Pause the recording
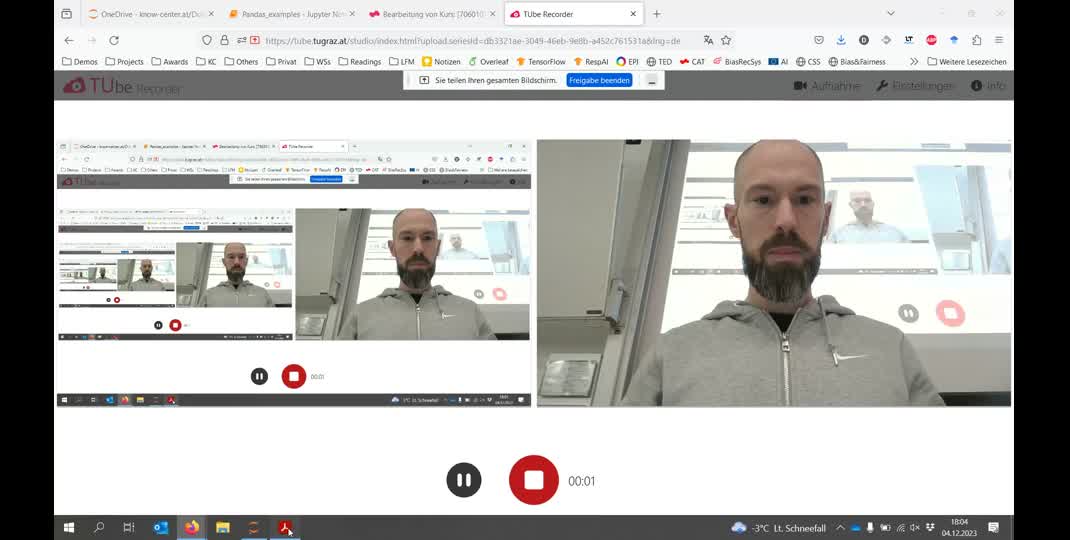Image resolution: width=1070 pixels, height=540 pixels. [463, 480]
